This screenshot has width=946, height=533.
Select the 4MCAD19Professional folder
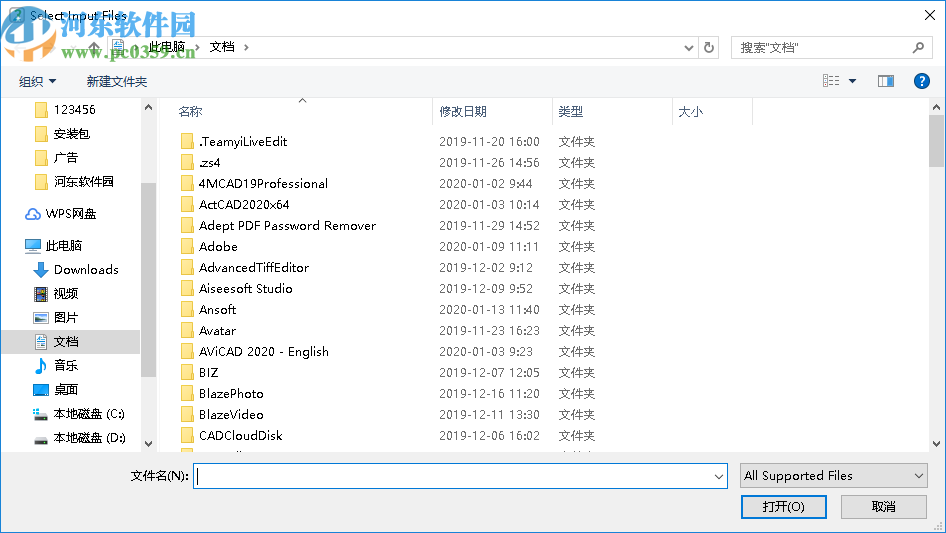coord(255,184)
